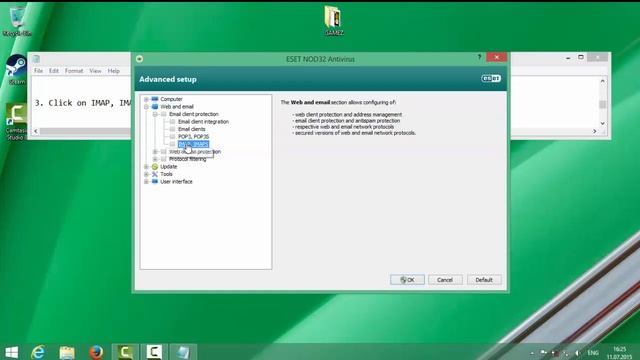Click the ENG language indicator
640x360 pixels.
593,353
